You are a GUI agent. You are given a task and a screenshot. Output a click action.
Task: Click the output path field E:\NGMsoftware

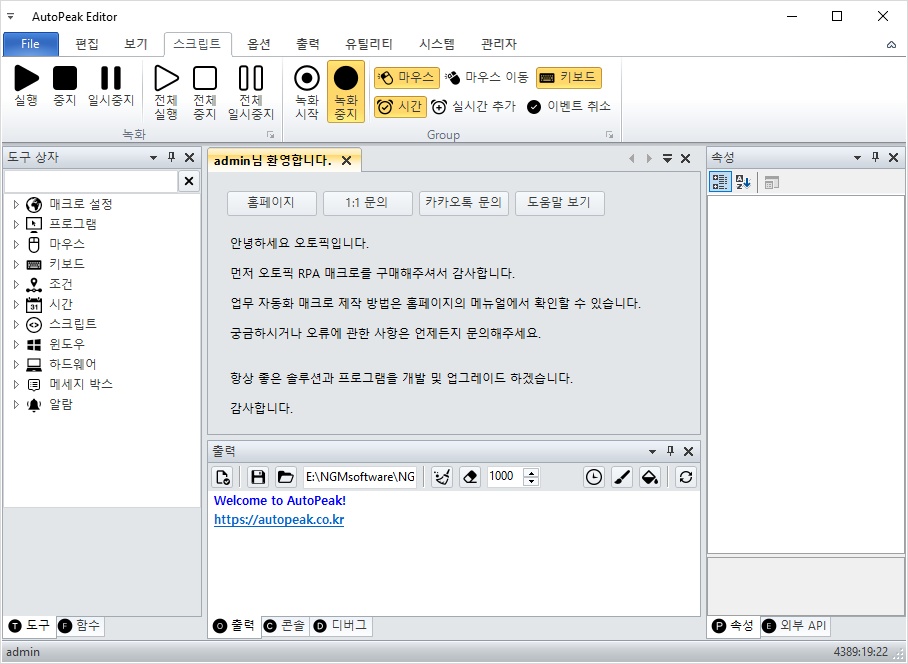click(360, 478)
